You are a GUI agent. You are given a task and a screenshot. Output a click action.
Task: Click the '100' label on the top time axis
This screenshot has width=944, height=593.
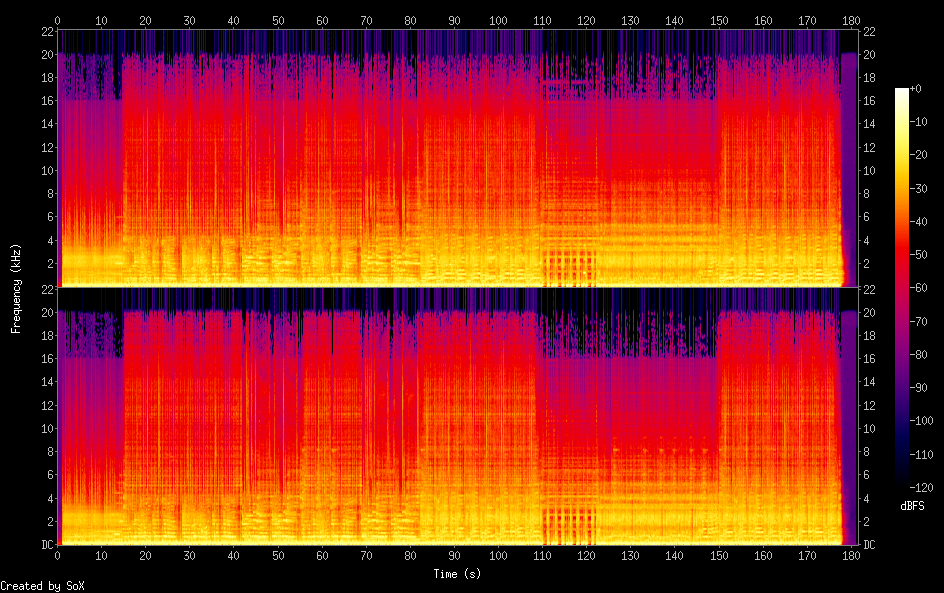click(x=498, y=20)
